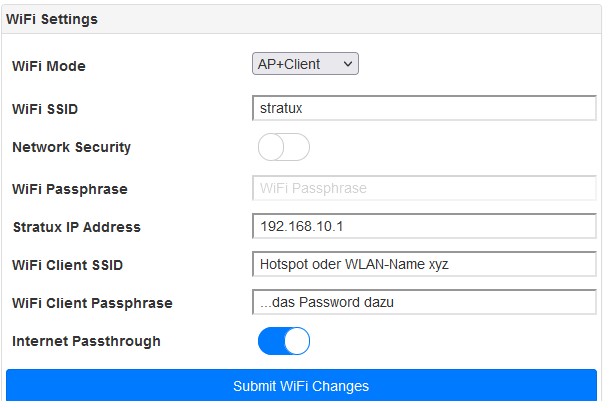Screen dimensions: 612x408
Task: Click the Stratux IP Address label
Action: 76,227
